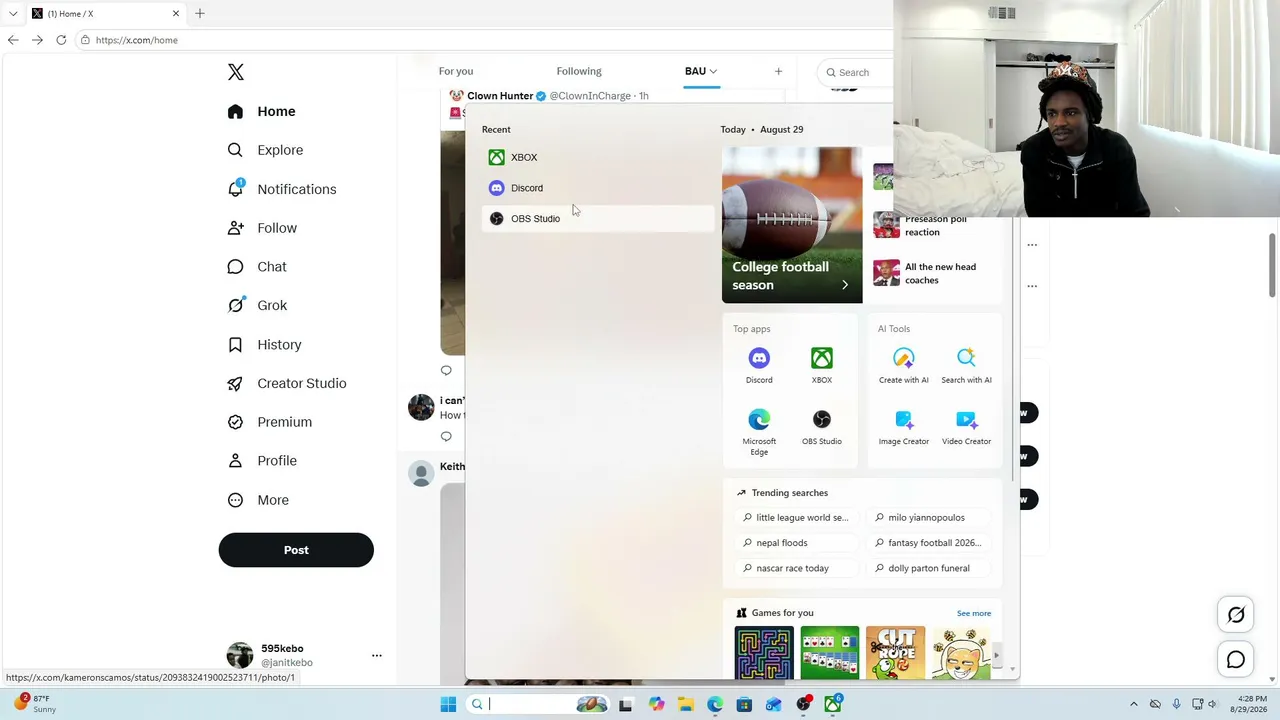Open XBOX from the Recent list
The width and height of the screenshot is (1280, 720).
pos(597,157)
